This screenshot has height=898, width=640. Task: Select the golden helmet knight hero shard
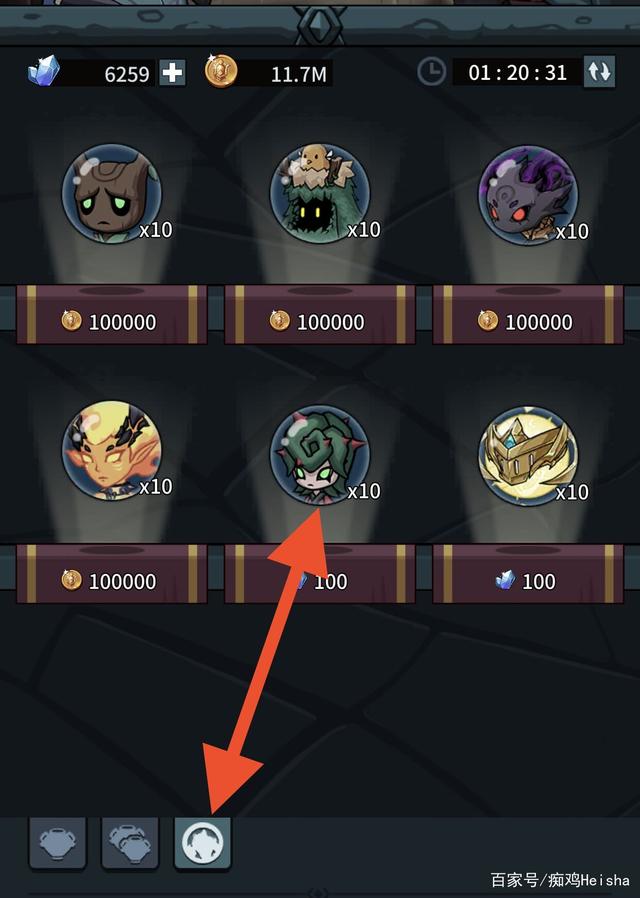tap(528, 456)
